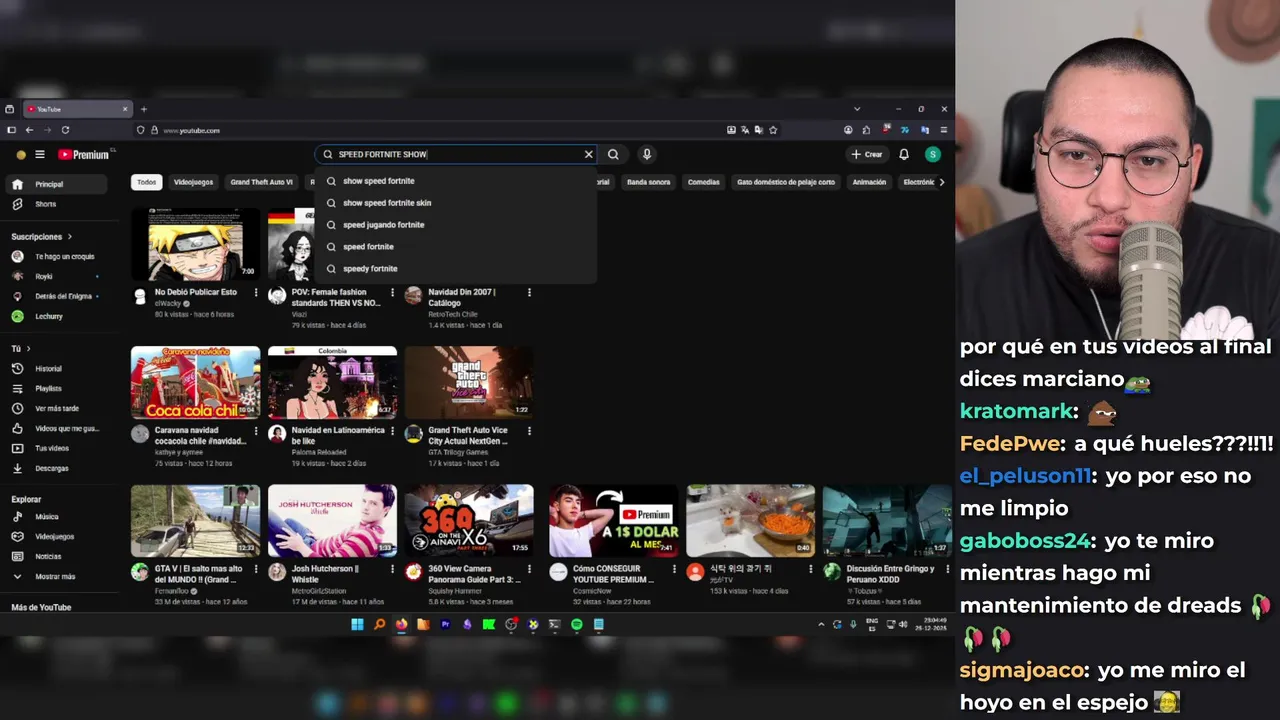
Task: Go back with browser back arrow
Action: pyautogui.click(x=29, y=130)
